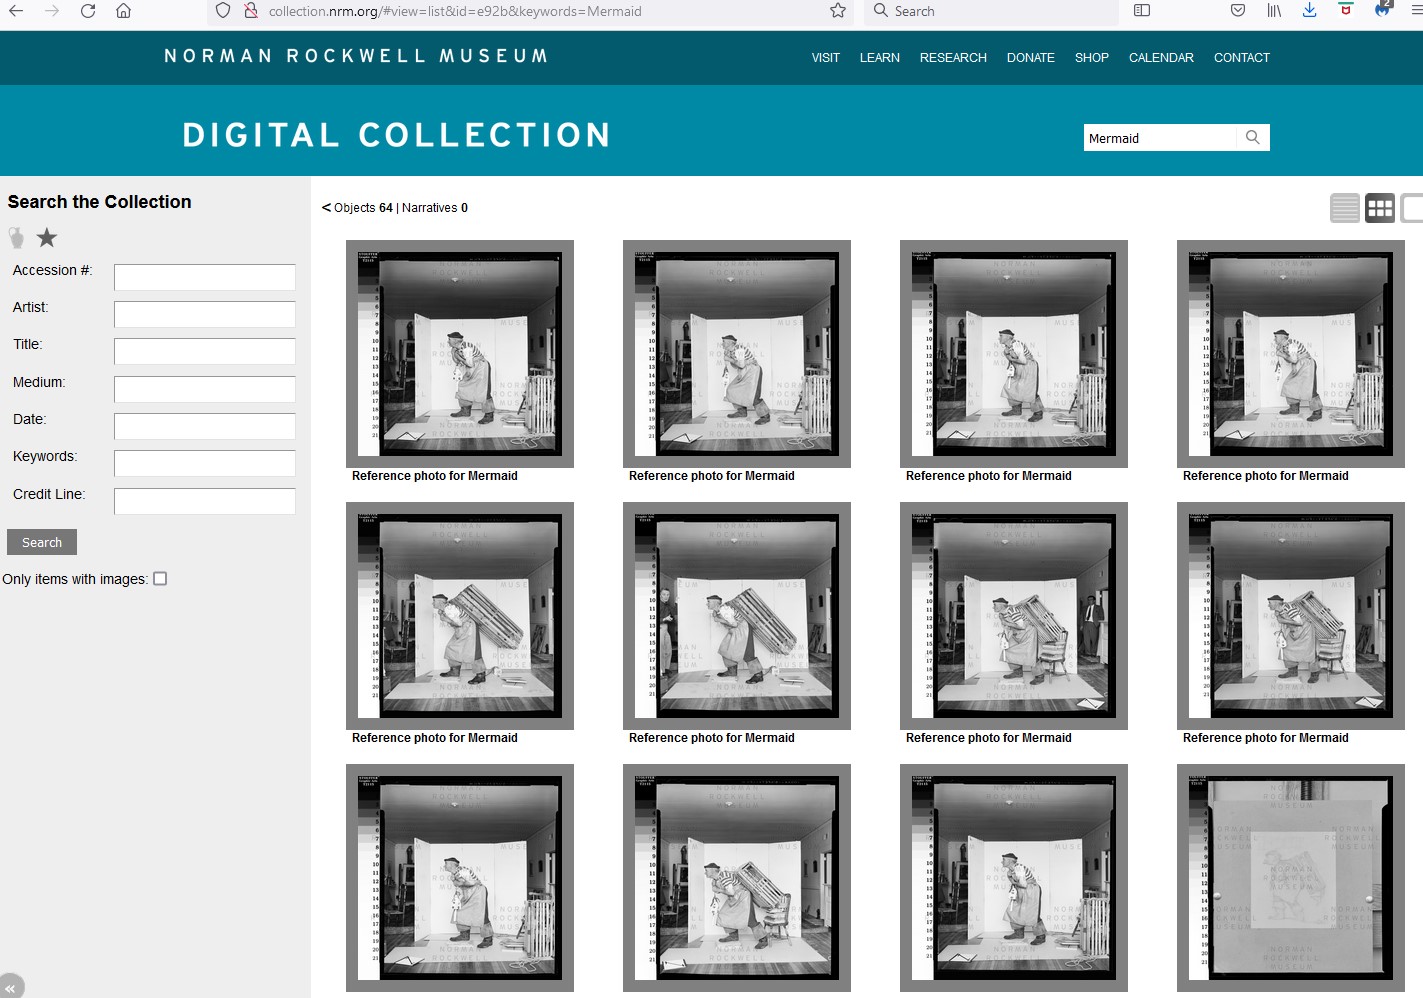The height and width of the screenshot is (998, 1423).
Task: Click the Mermaid keyword search box
Action: [1160, 138]
